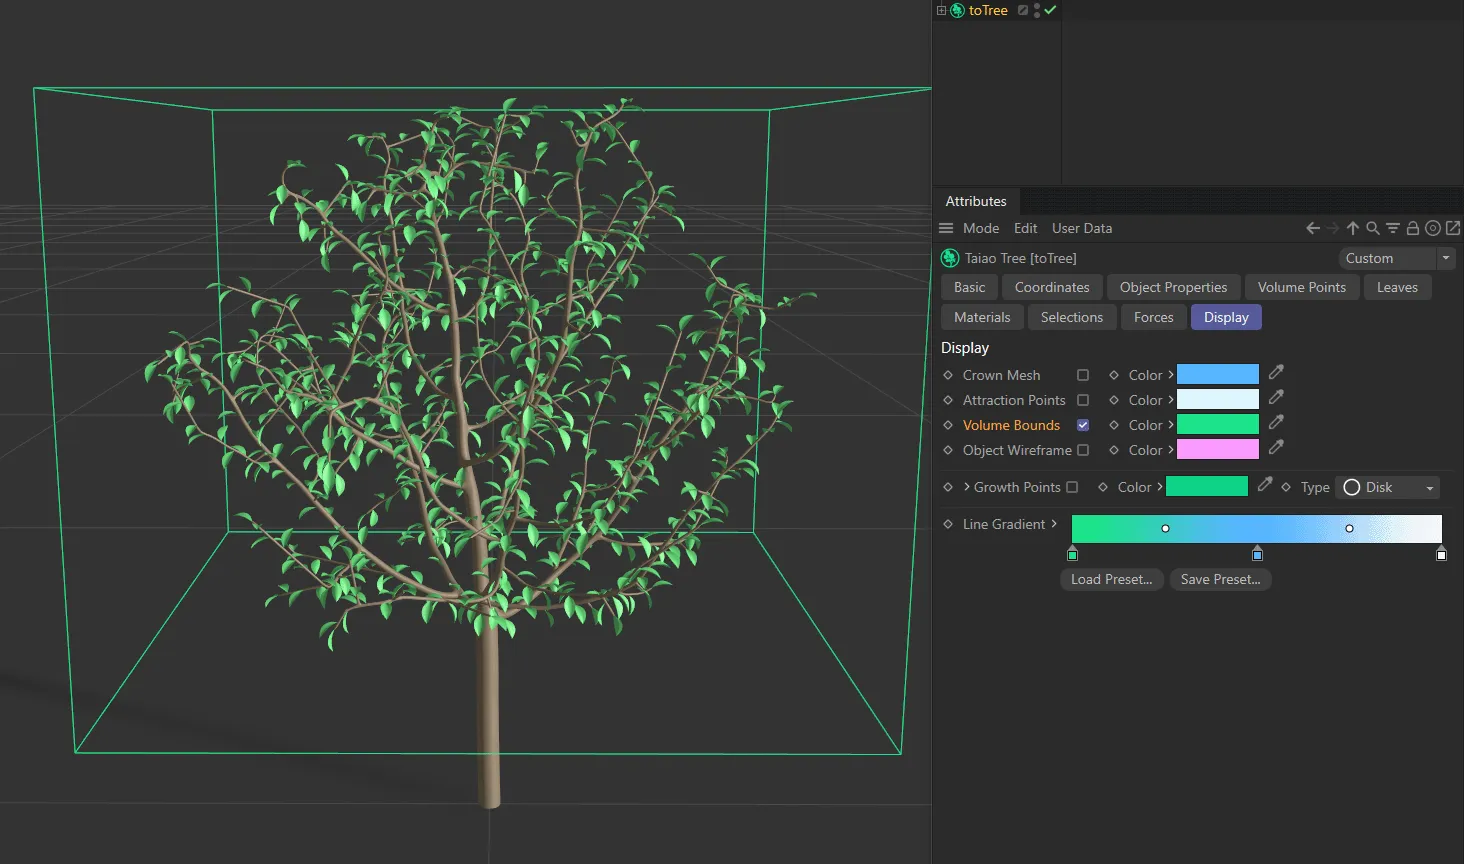Switch to the Leaves tab
The width and height of the screenshot is (1464, 864).
click(1397, 287)
